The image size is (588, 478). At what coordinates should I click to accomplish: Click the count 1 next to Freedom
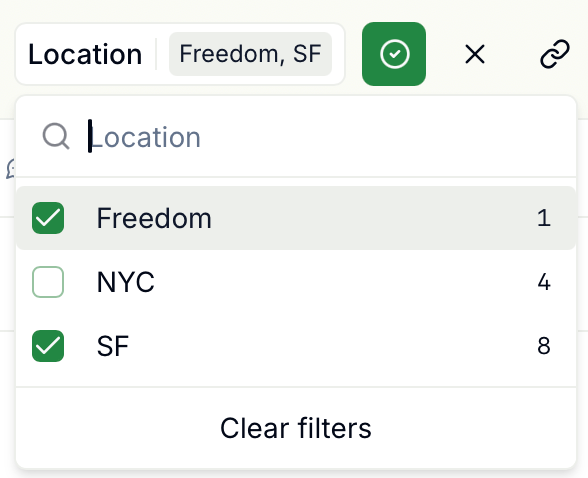(544, 218)
